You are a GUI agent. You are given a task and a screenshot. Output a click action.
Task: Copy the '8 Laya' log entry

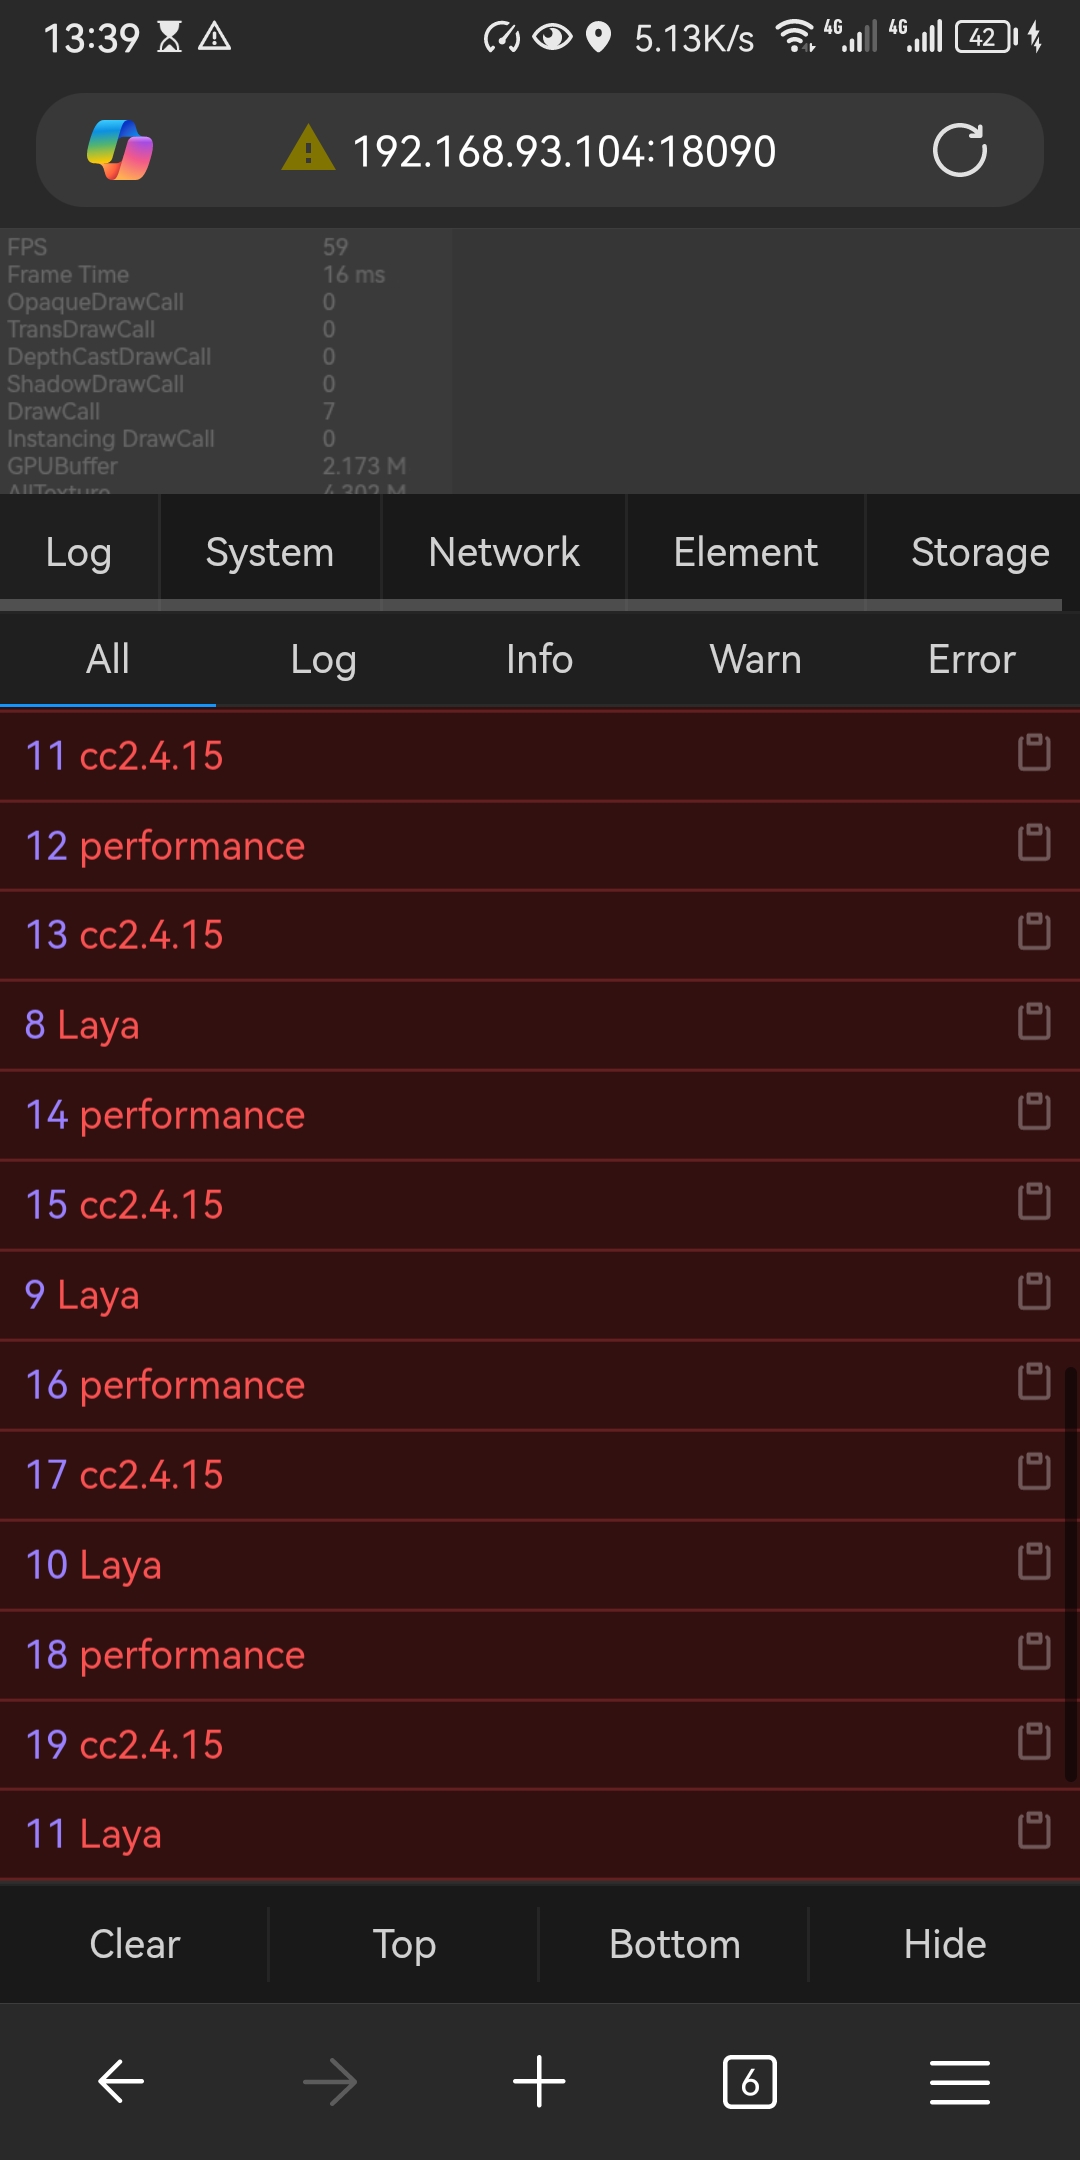(1034, 1022)
